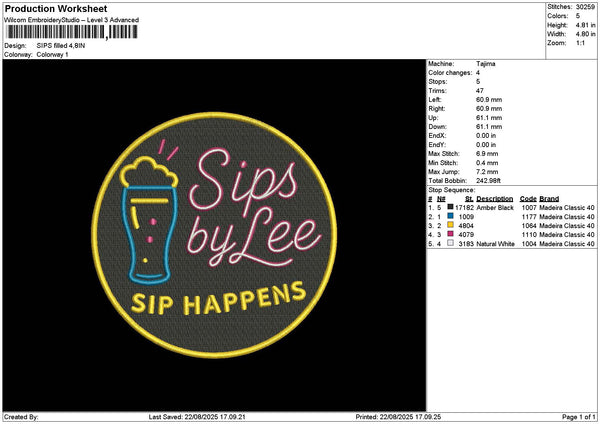The width and height of the screenshot is (600, 424).
Task: Click the Amber Black color swatch
Action: point(450,207)
